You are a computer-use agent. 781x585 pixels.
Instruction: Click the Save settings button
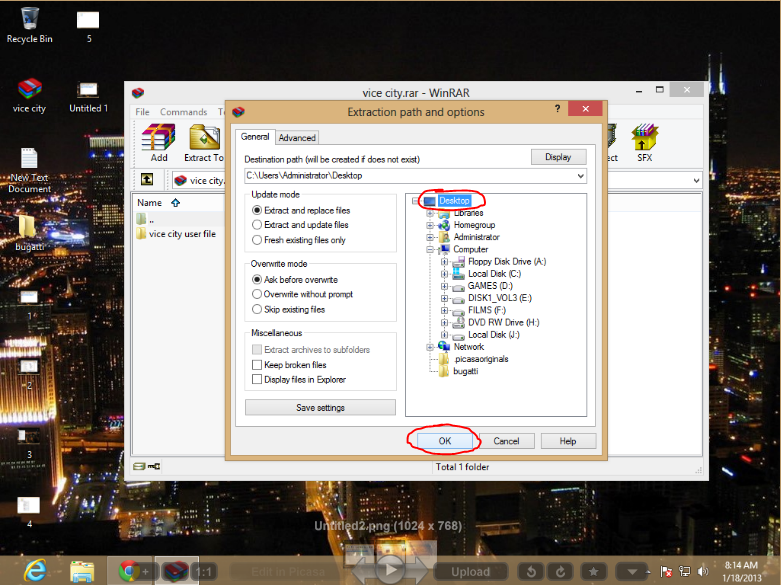[x=320, y=408]
